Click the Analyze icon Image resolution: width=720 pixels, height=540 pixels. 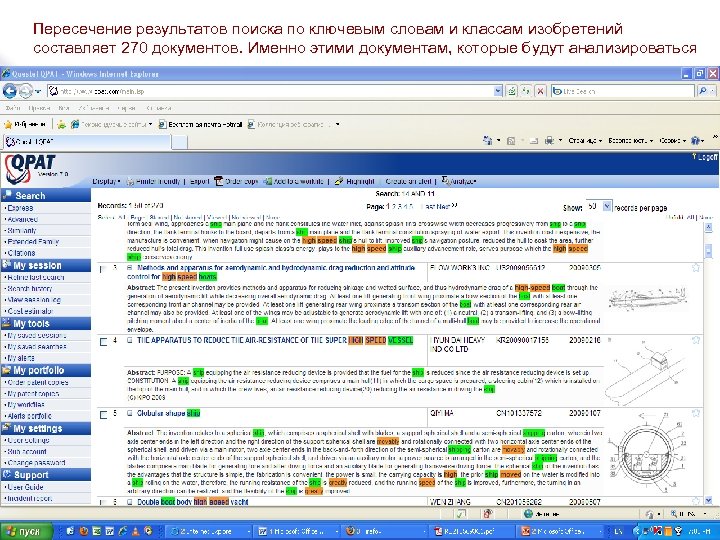(445, 180)
